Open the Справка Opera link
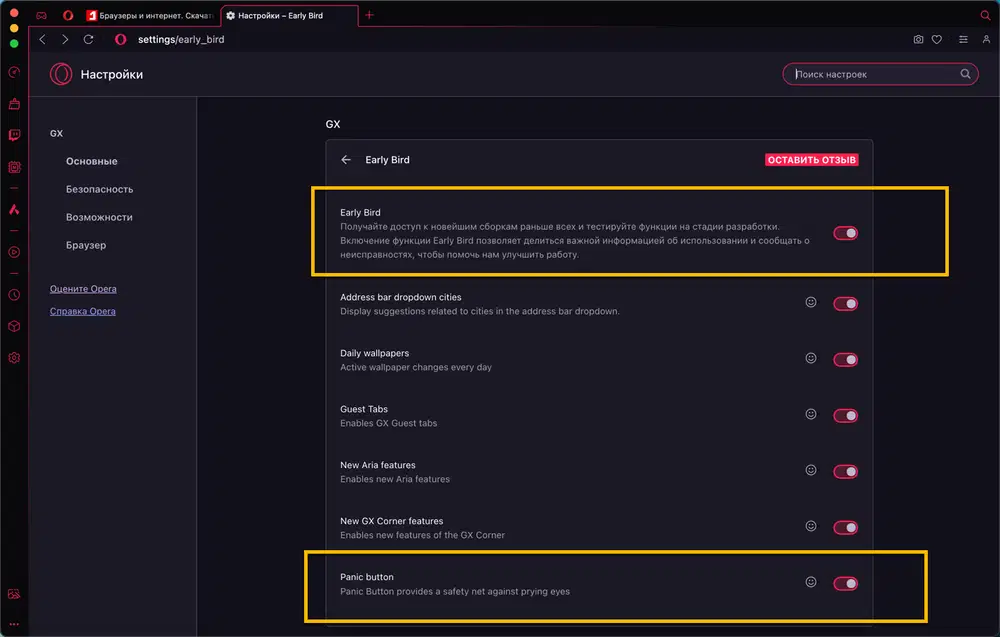Viewport: 1000px width, 637px height. (83, 311)
